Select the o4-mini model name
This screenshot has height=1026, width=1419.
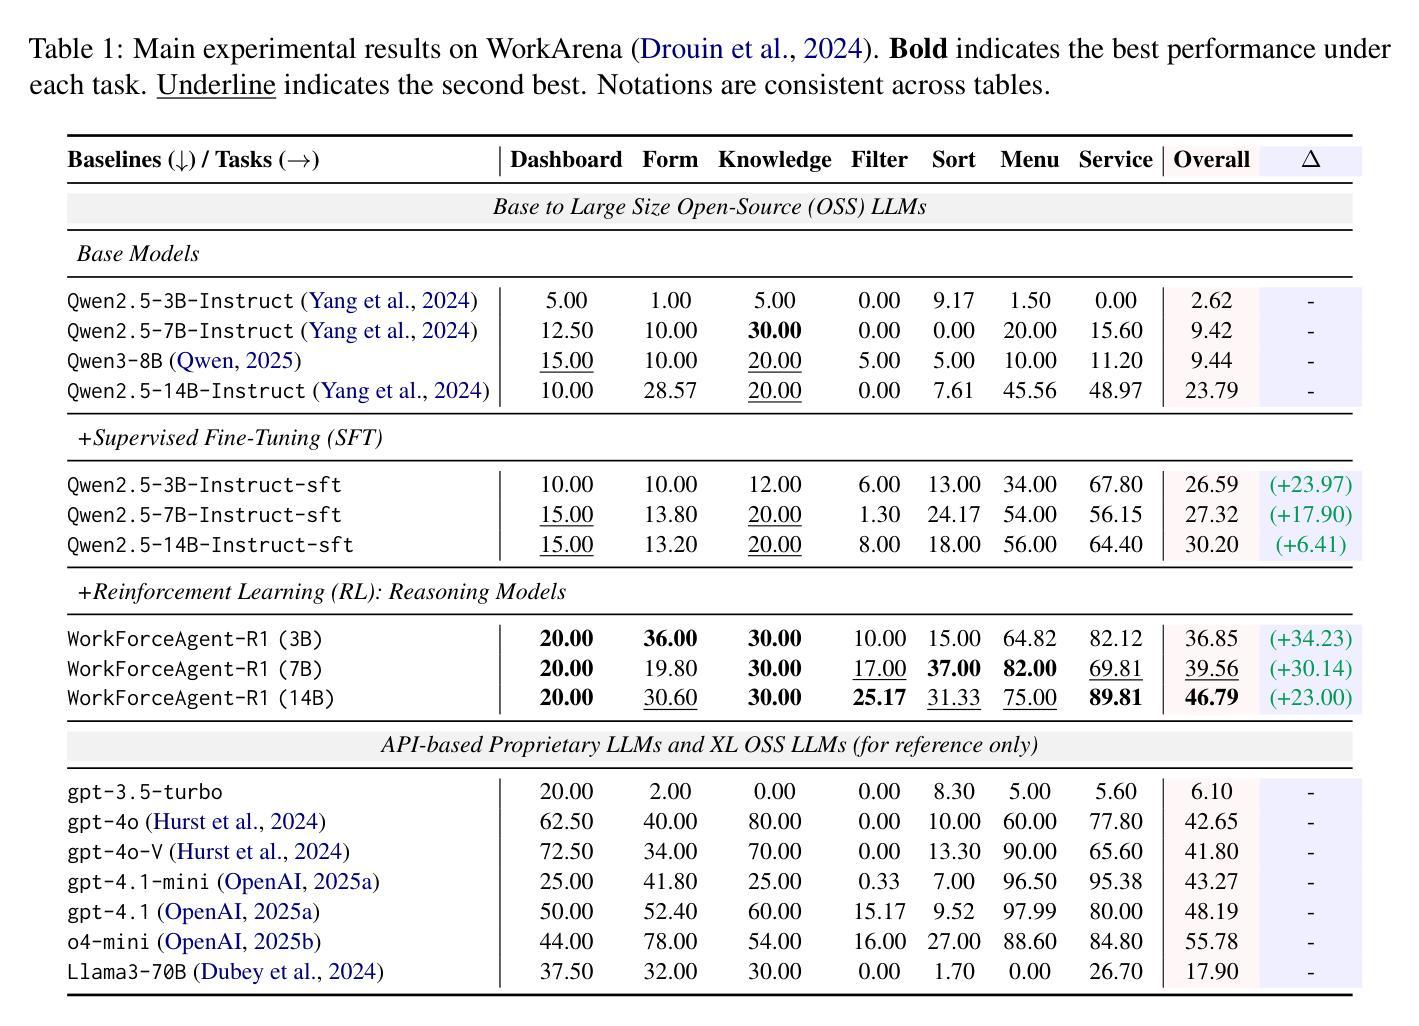point(108,942)
